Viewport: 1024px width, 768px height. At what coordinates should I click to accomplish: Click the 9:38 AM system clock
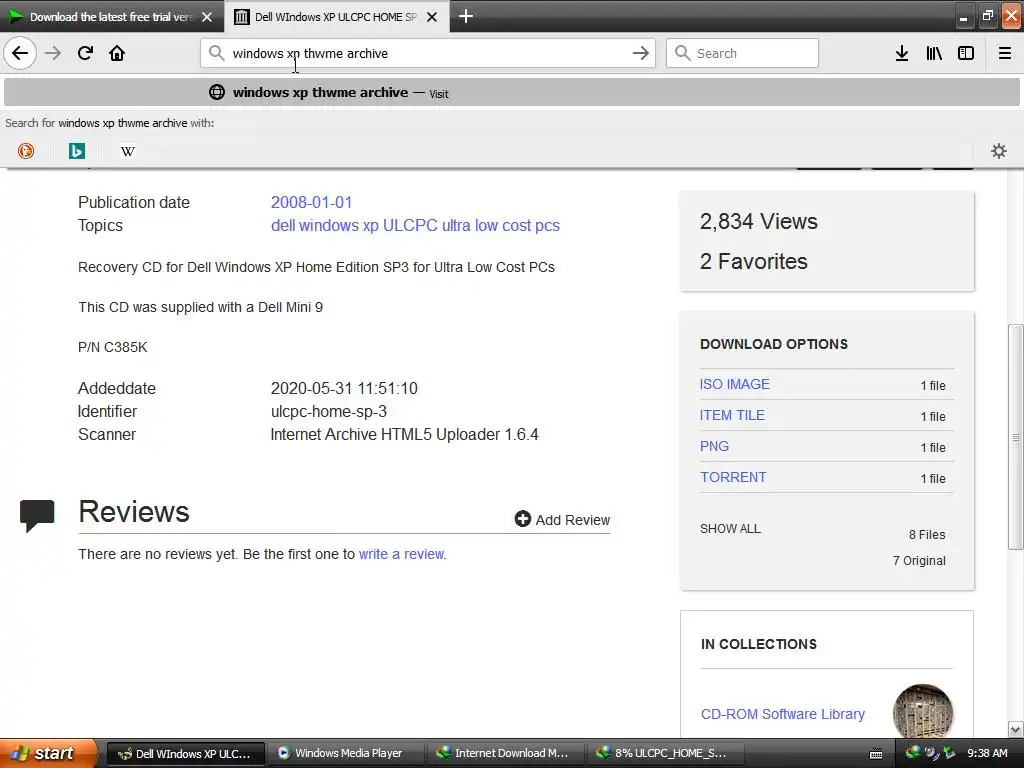pyautogui.click(x=987, y=754)
